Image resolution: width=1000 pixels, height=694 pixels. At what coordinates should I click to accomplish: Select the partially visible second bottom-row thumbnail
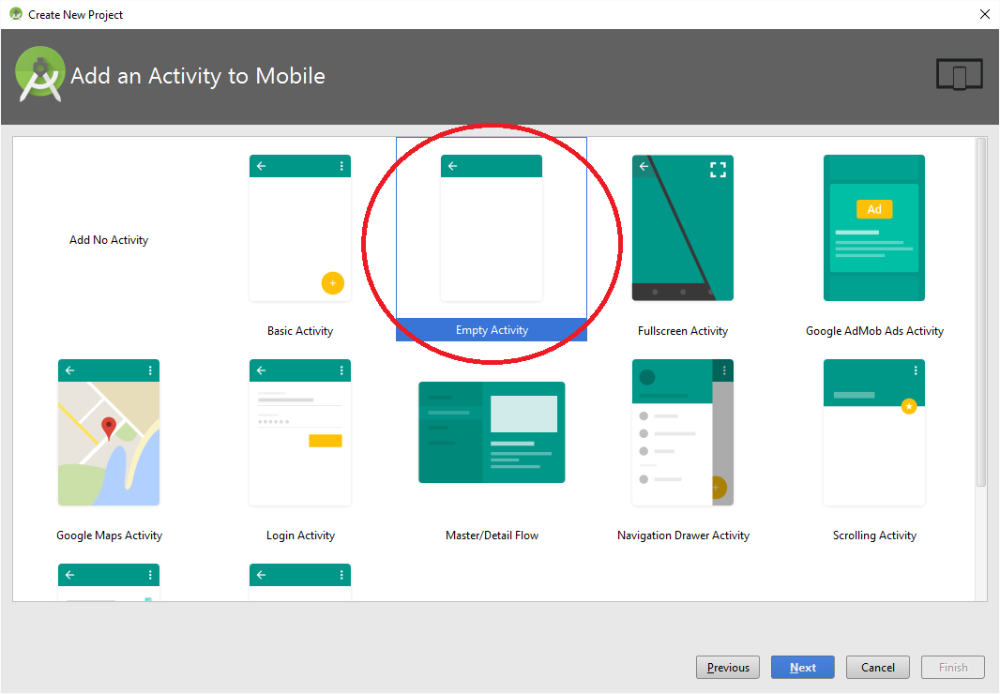click(x=300, y=582)
